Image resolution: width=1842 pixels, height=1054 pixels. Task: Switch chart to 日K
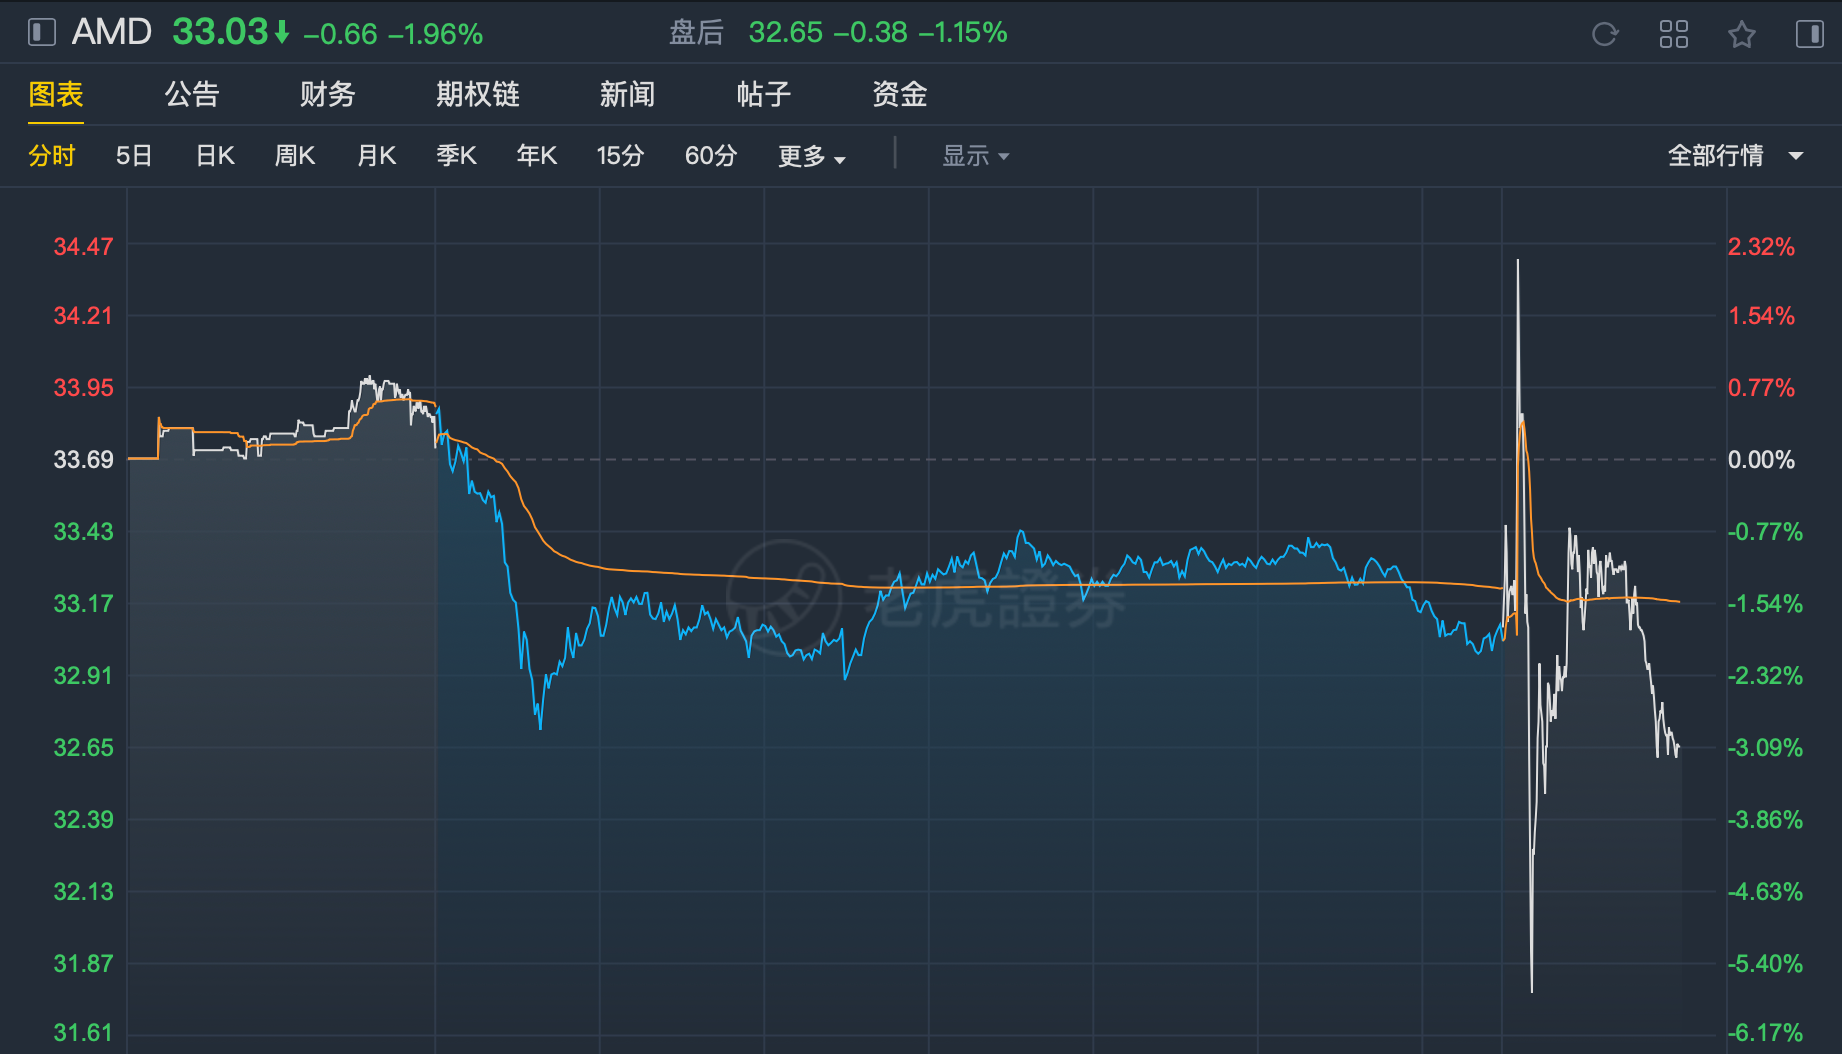pyautogui.click(x=215, y=156)
